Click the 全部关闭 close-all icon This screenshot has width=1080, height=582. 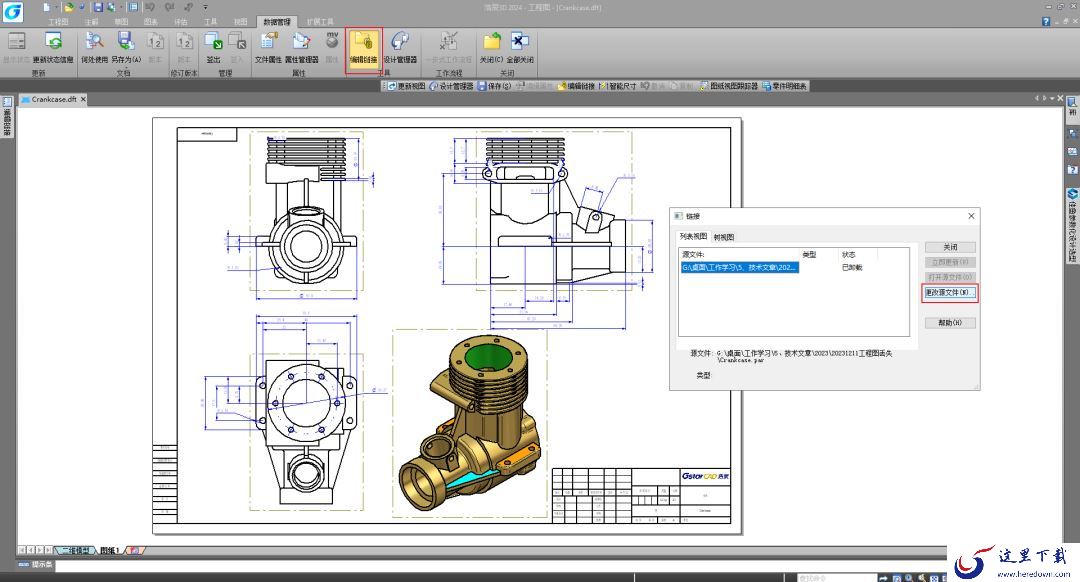pyautogui.click(x=520, y=48)
